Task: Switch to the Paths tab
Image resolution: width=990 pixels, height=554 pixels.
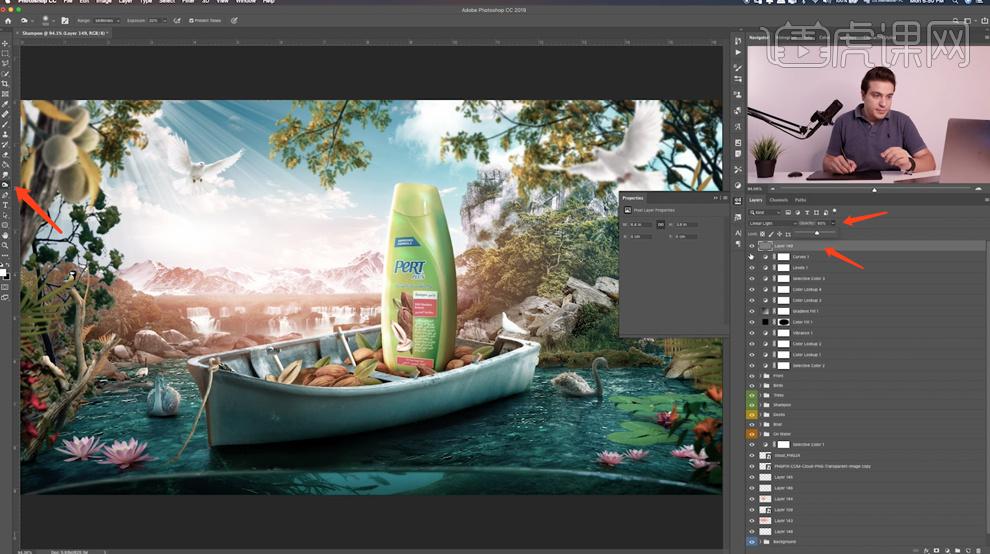Action: [801, 200]
